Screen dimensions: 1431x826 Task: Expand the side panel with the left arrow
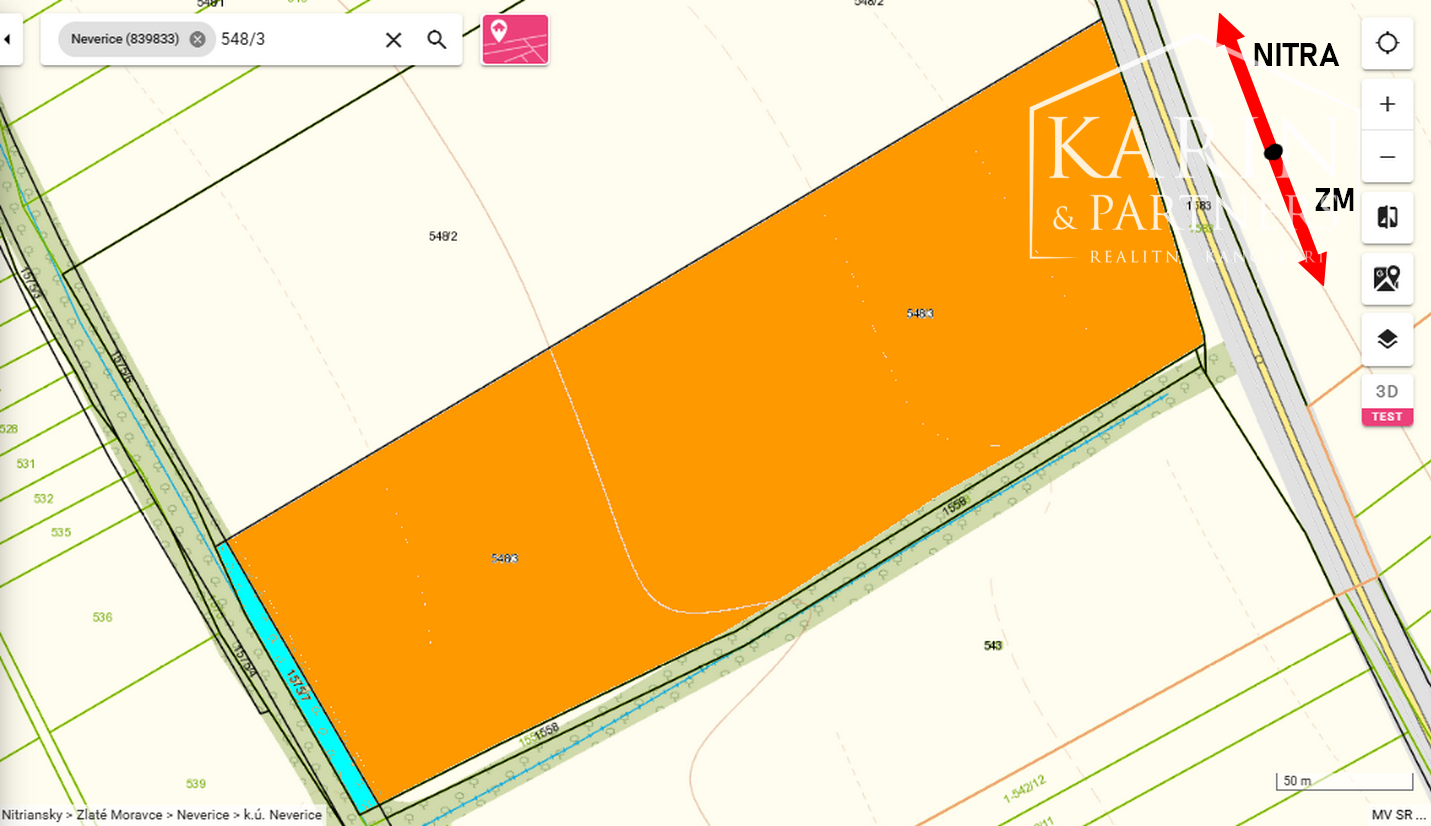click(x=8, y=40)
